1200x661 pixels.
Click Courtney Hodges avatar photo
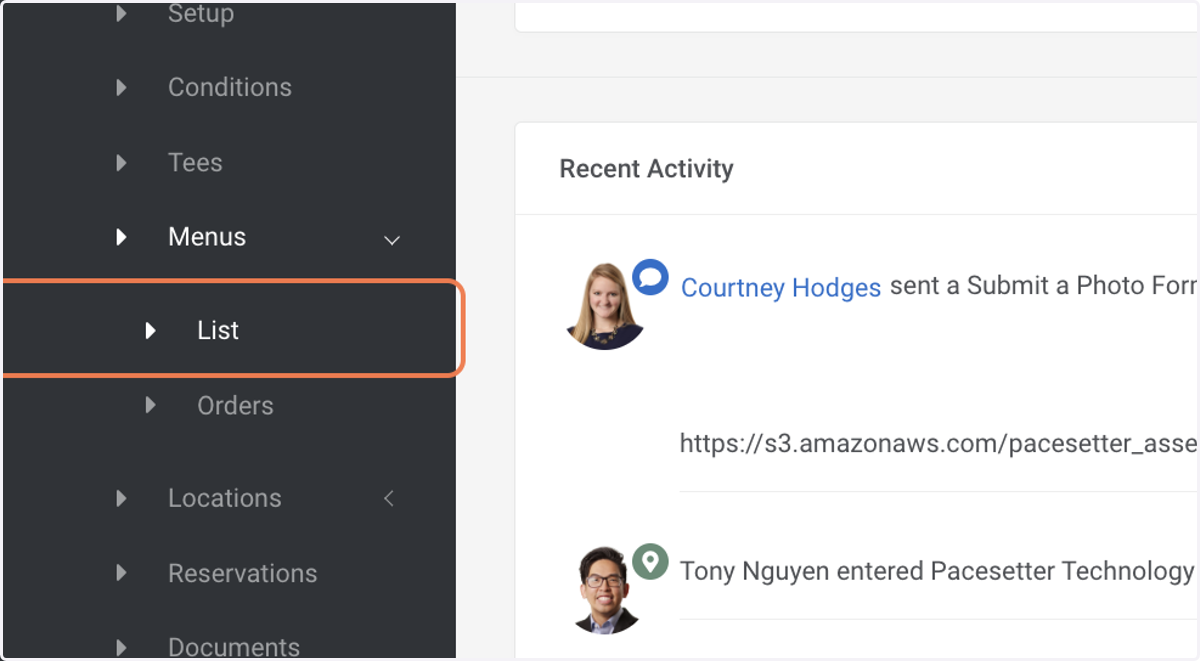point(605,306)
